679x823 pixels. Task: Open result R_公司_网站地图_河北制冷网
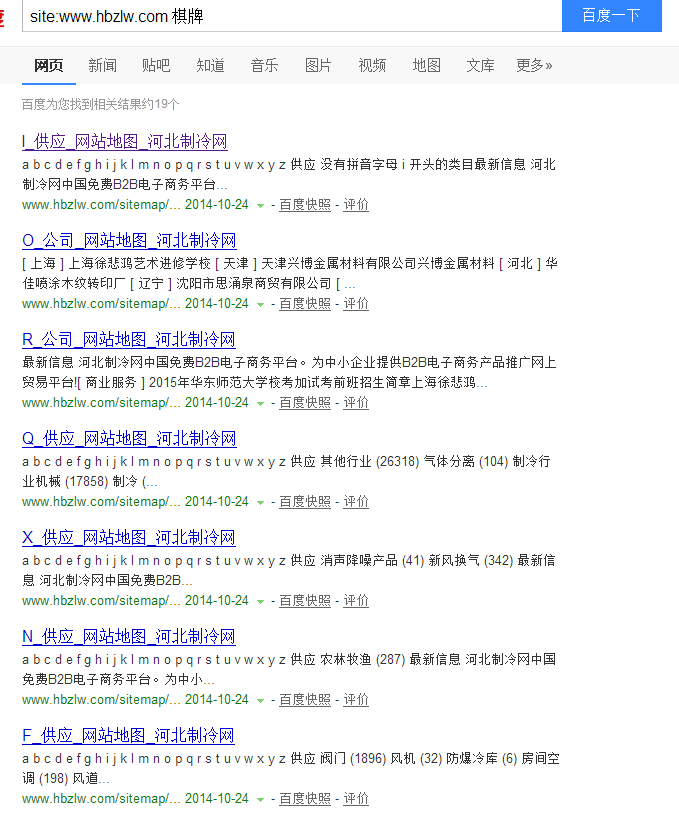[129, 340]
